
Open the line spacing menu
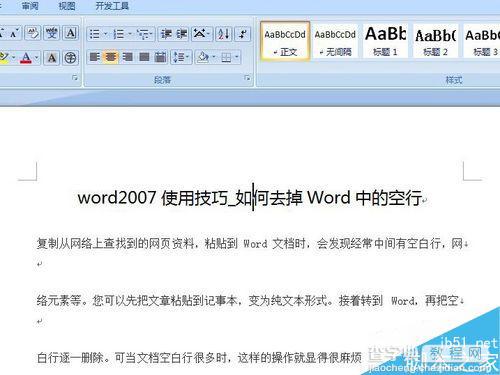181,57
